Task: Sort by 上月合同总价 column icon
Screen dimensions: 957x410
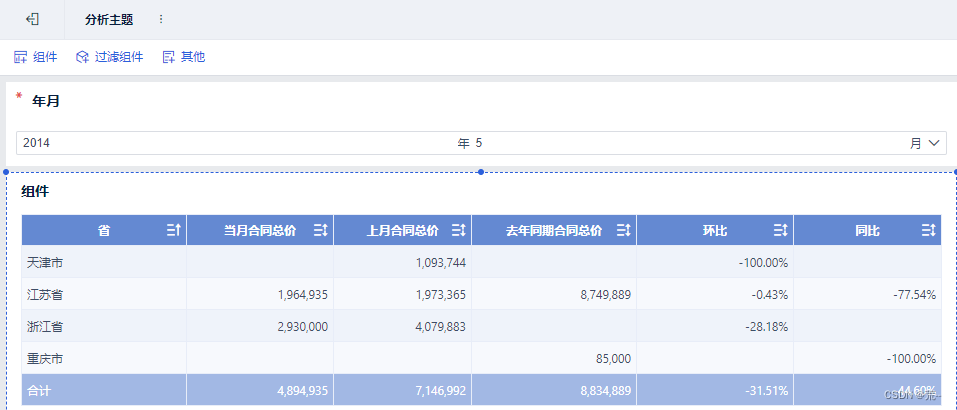Action: pos(459,230)
